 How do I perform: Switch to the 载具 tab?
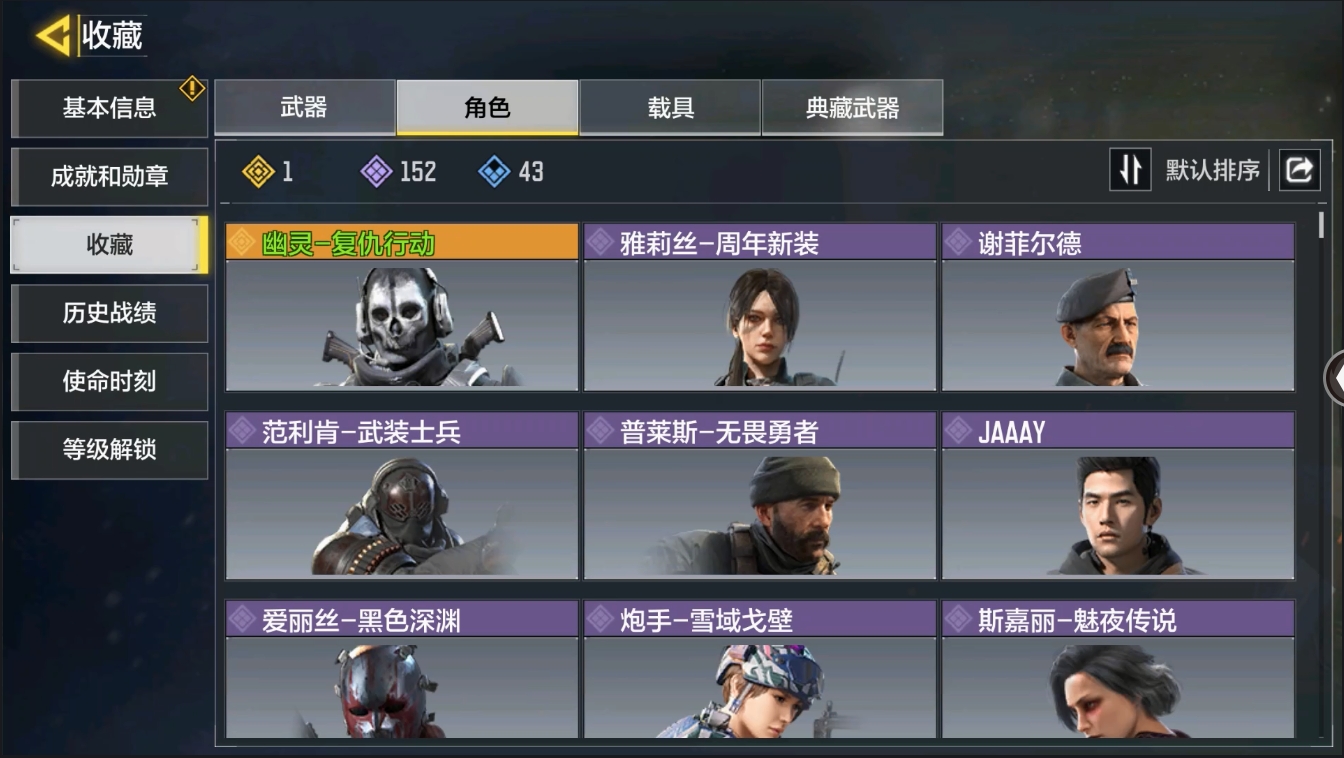670,107
